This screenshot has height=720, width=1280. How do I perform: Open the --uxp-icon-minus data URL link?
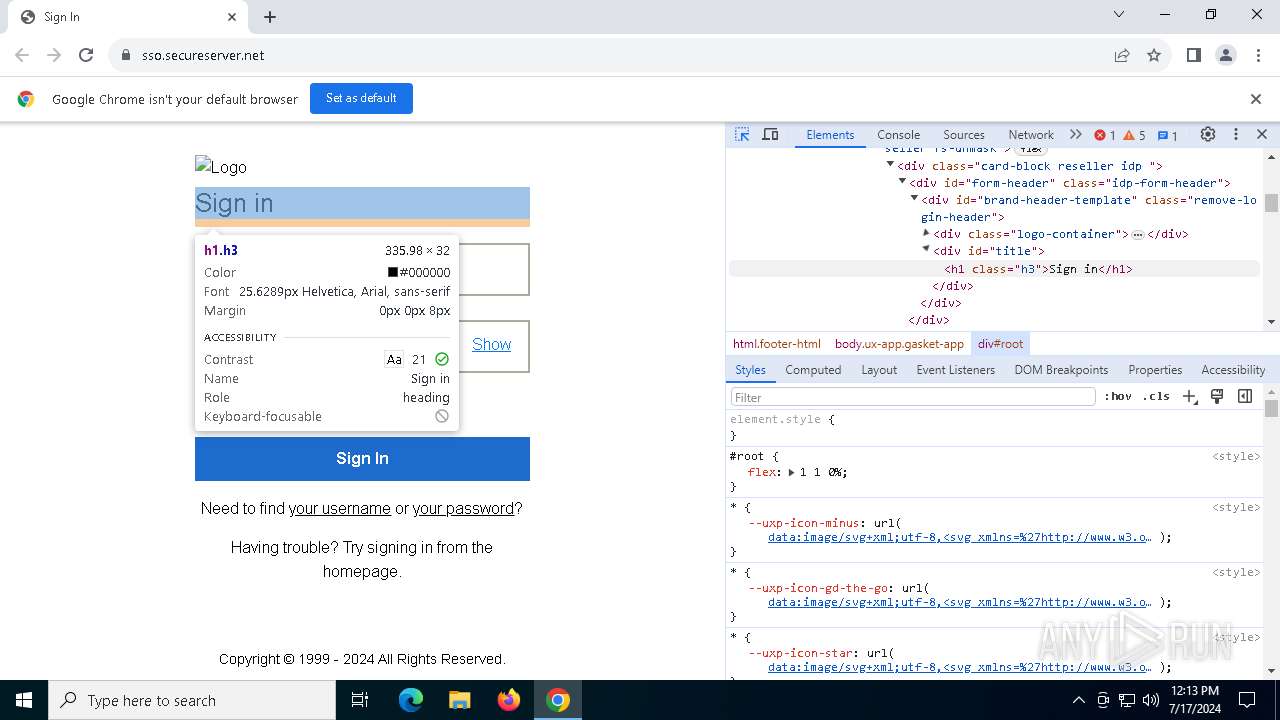pyautogui.click(x=960, y=537)
